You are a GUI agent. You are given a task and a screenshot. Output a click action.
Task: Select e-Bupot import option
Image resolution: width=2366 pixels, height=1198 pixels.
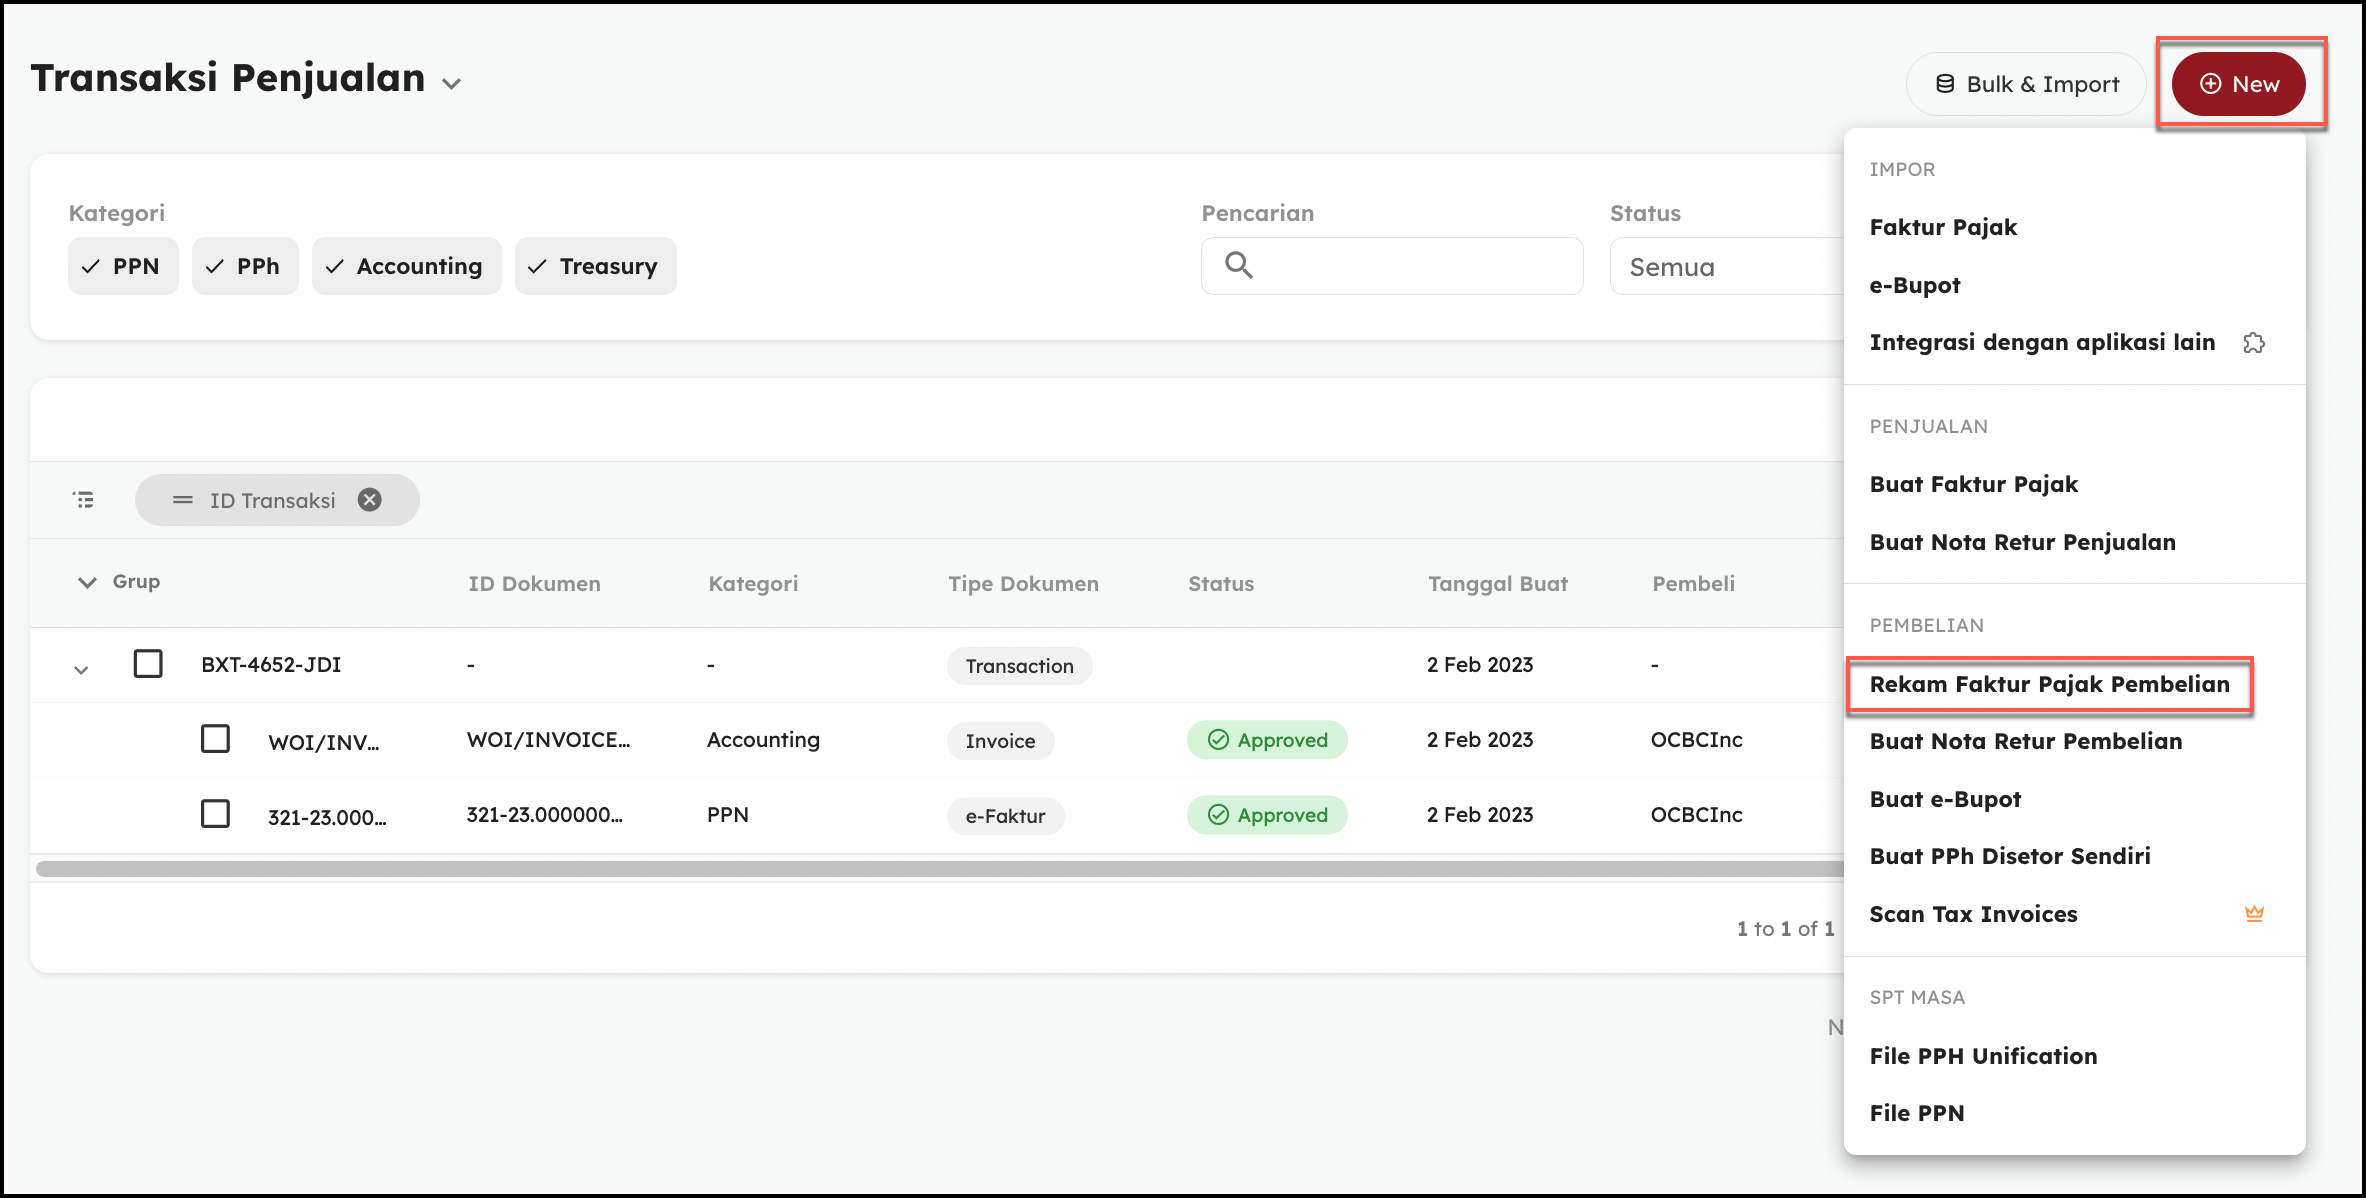pos(1915,285)
